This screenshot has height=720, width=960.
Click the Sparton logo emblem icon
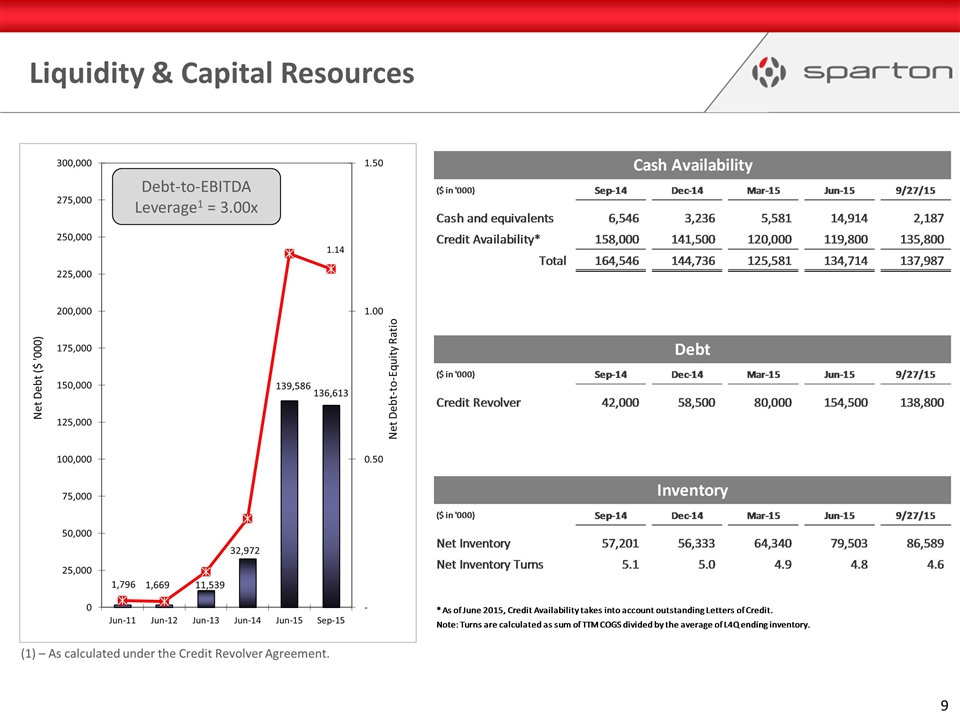[766, 72]
